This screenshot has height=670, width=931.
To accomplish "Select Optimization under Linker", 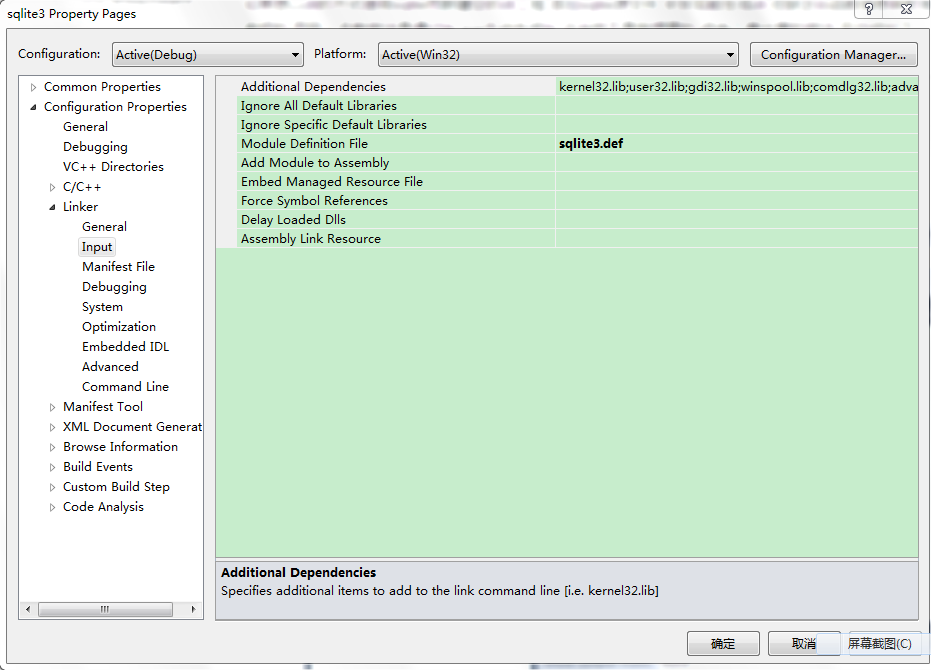I will 119,327.
